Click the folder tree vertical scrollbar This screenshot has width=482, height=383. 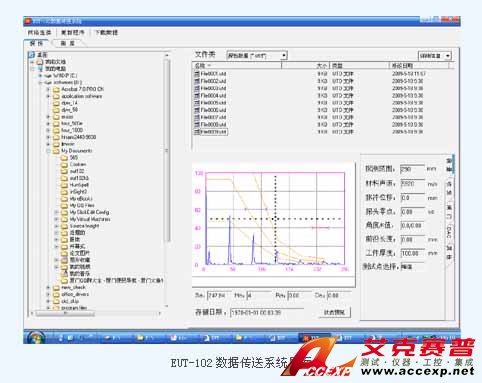point(167,180)
